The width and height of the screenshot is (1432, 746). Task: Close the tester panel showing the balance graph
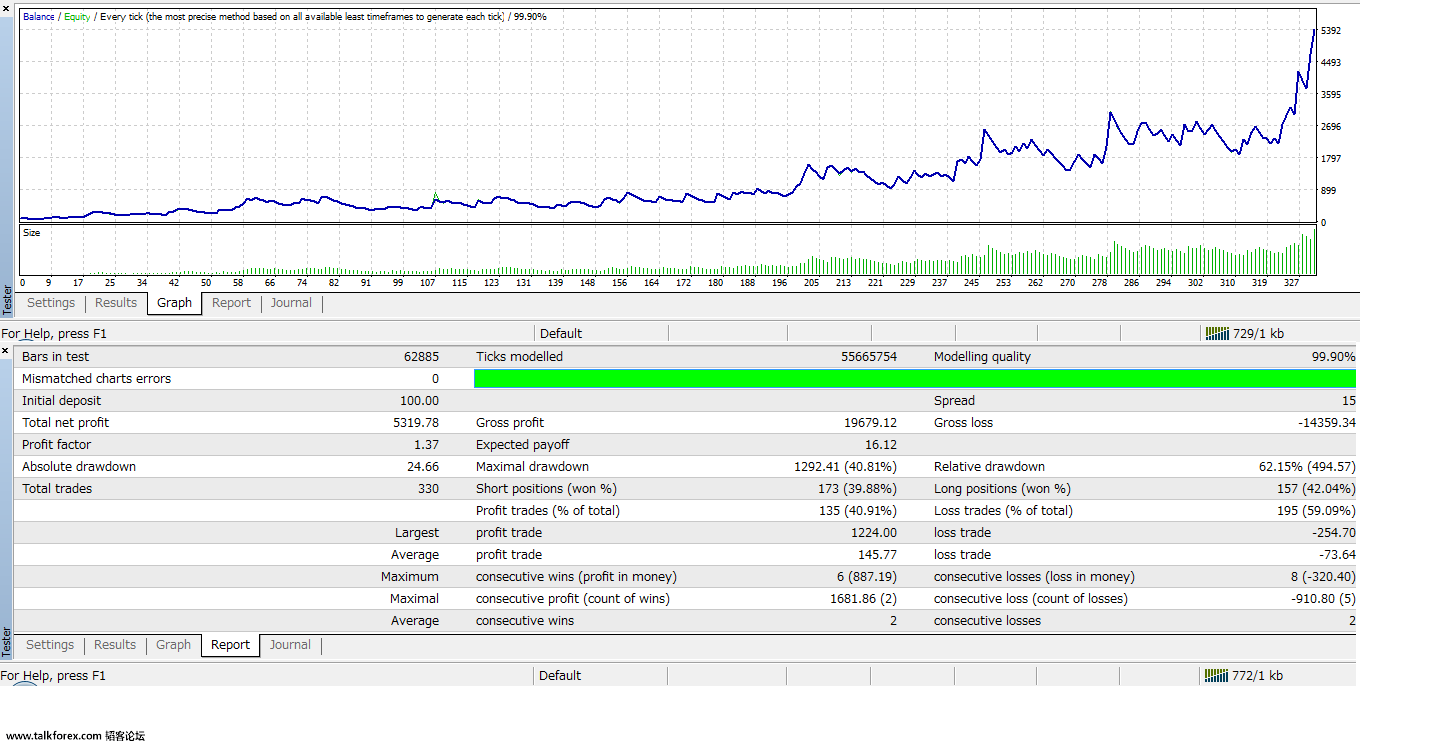(6, 9)
